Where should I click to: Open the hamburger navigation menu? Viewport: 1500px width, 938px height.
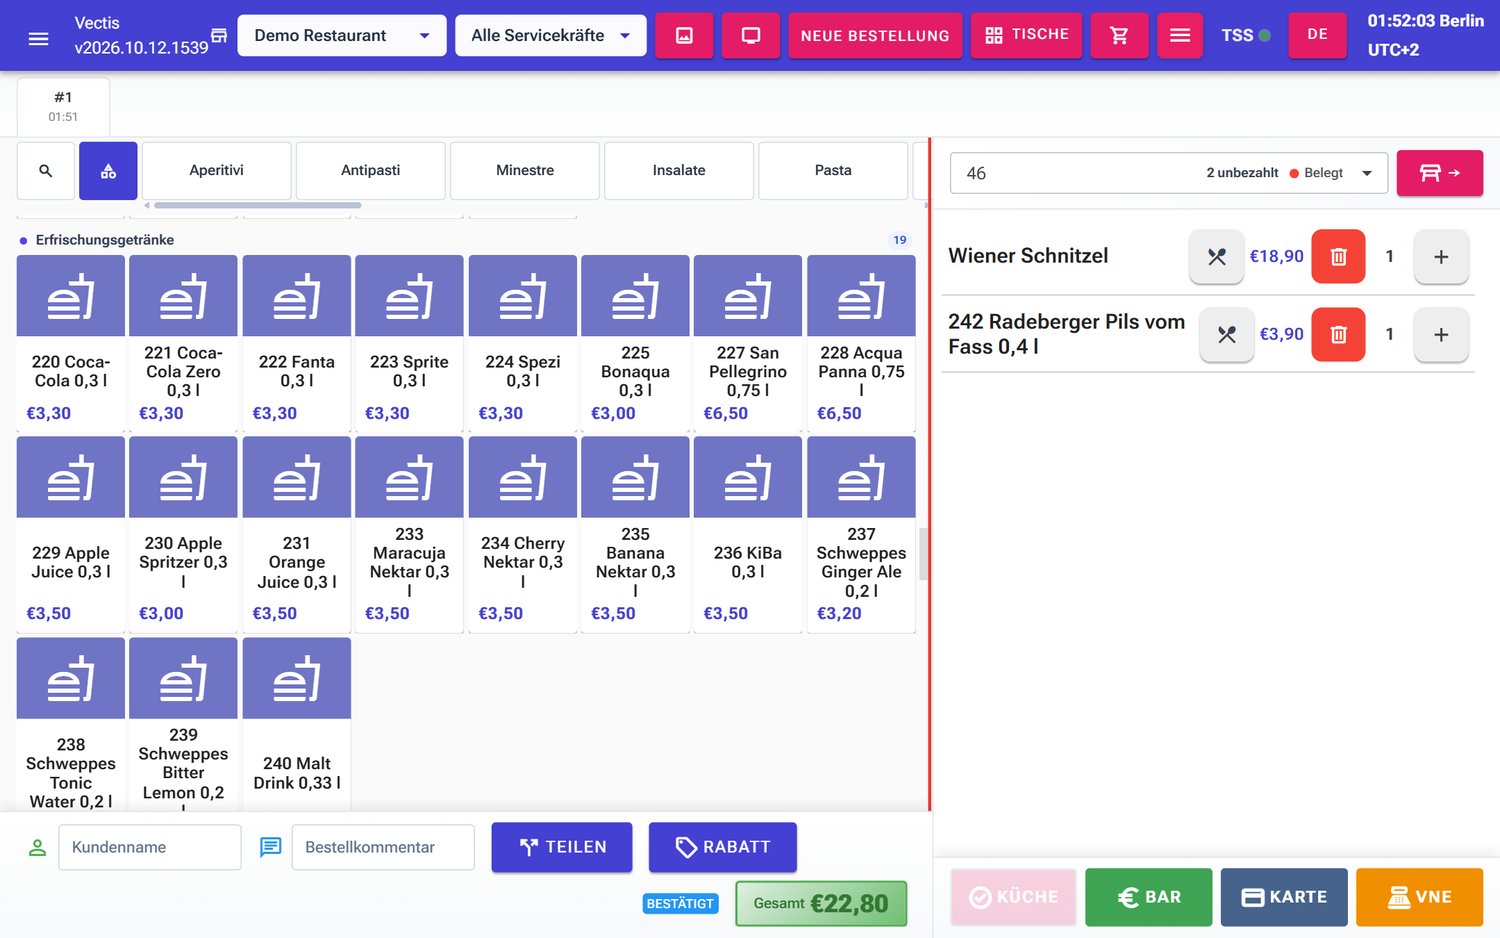click(38, 38)
